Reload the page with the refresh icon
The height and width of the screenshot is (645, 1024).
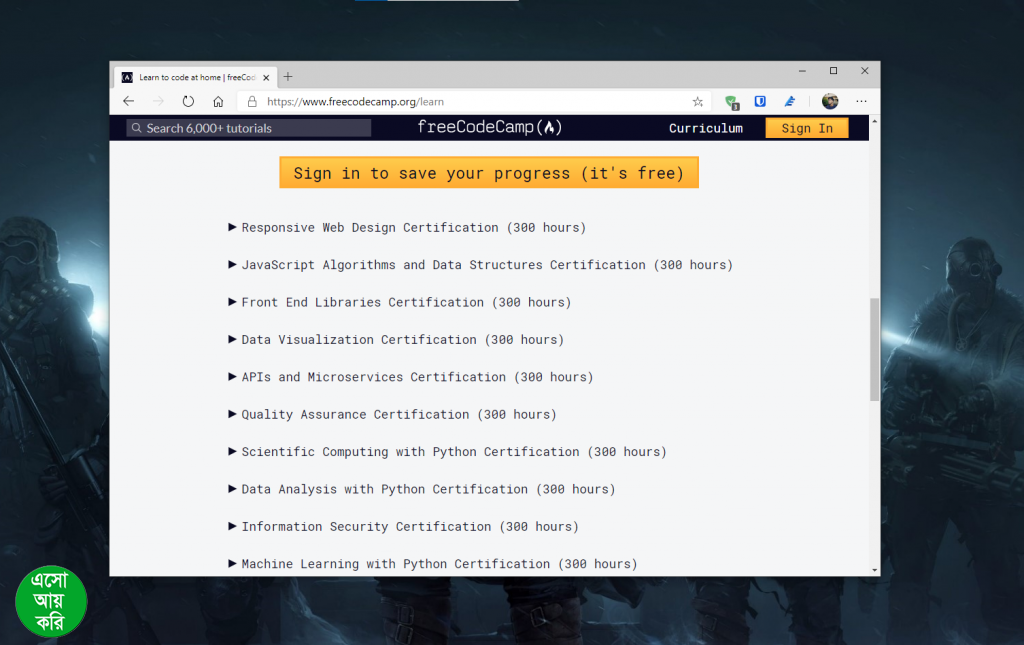click(x=188, y=101)
